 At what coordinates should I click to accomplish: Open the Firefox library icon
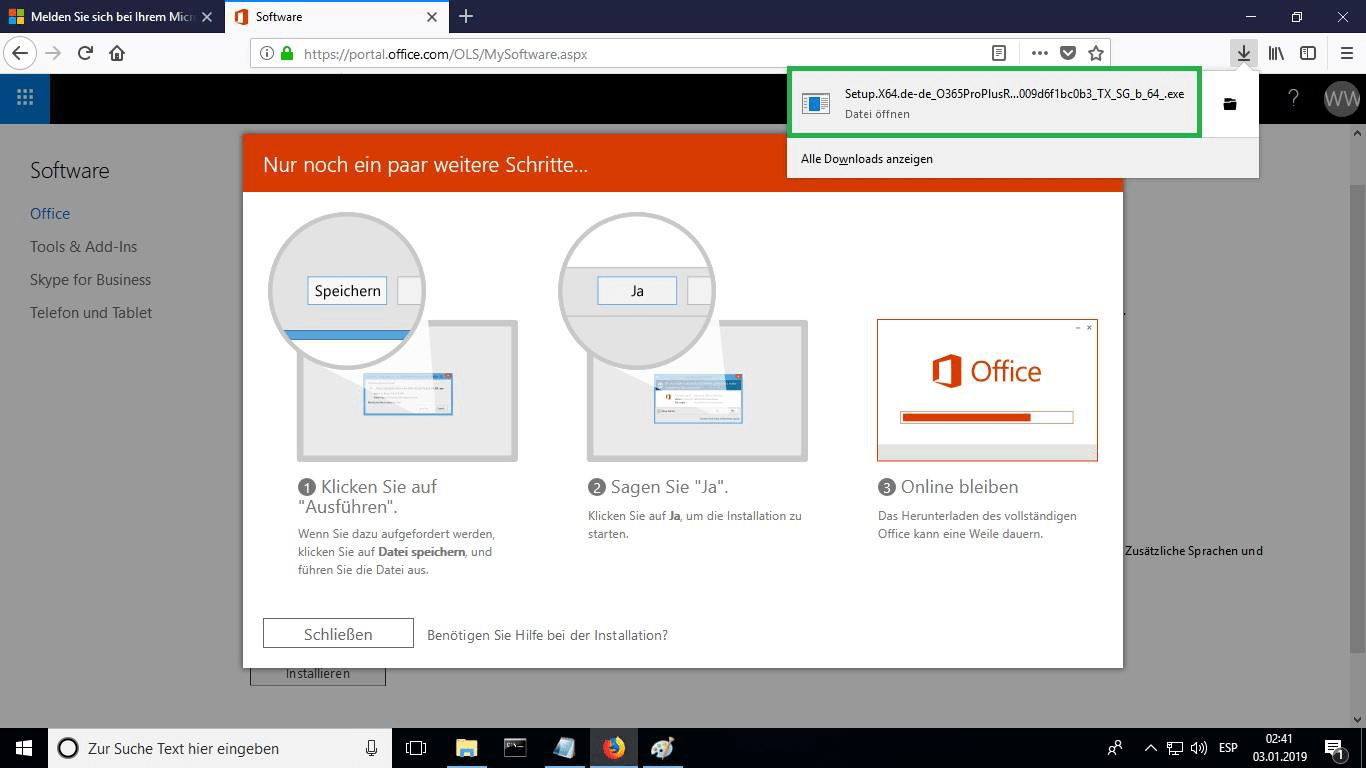(x=1276, y=54)
